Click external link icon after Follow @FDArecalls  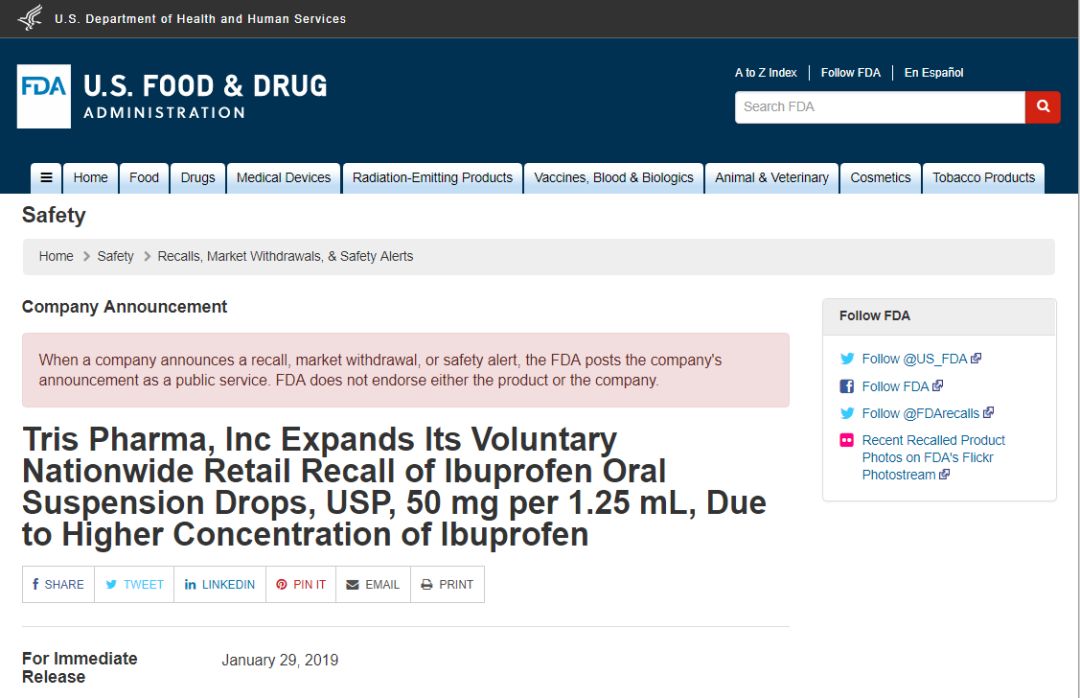(x=988, y=412)
